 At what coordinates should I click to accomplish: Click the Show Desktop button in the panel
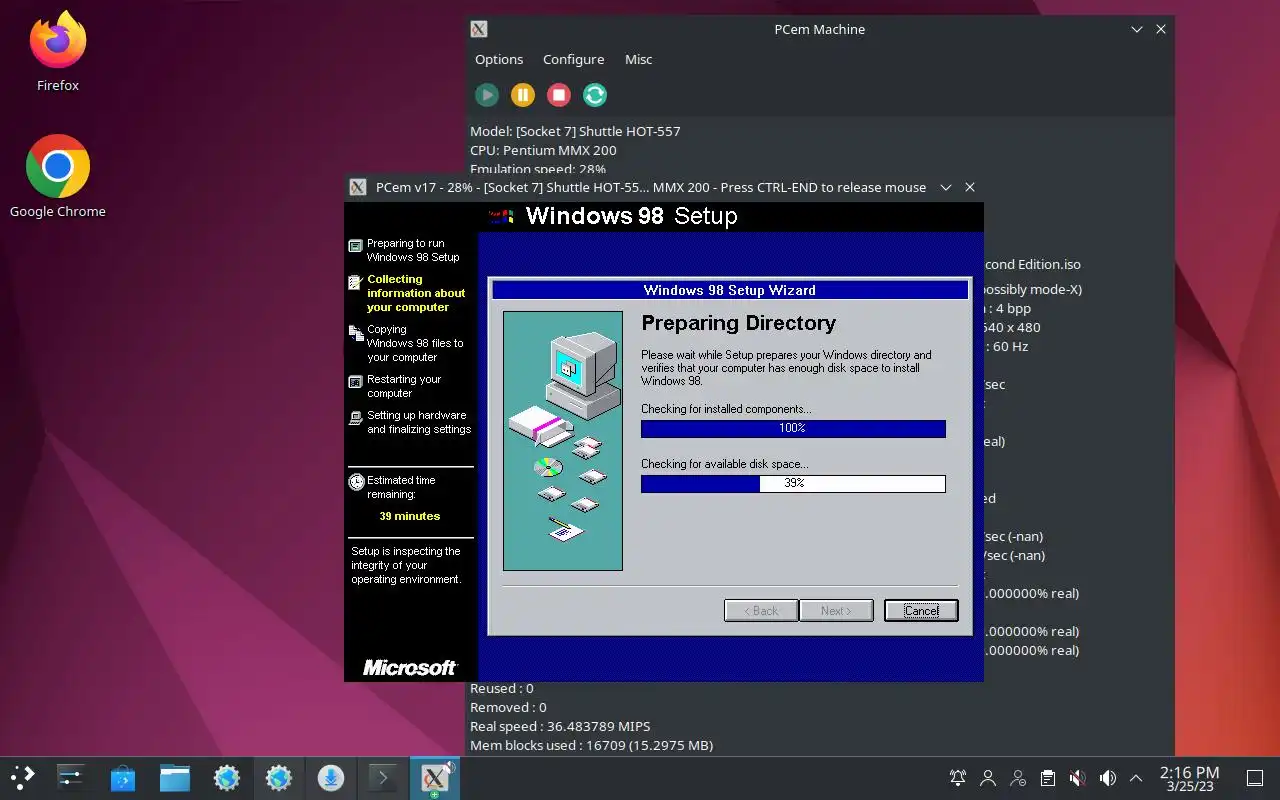pyautogui.click(x=1254, y=778)
